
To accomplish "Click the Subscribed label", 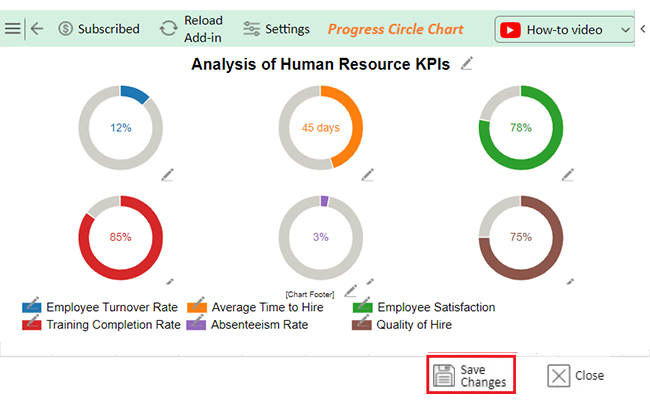I will [x=109, y=29].
